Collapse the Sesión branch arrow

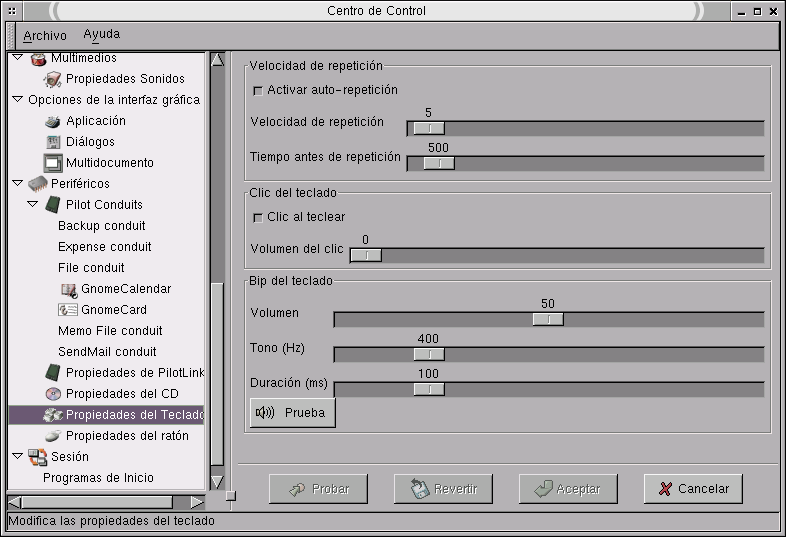18,456
